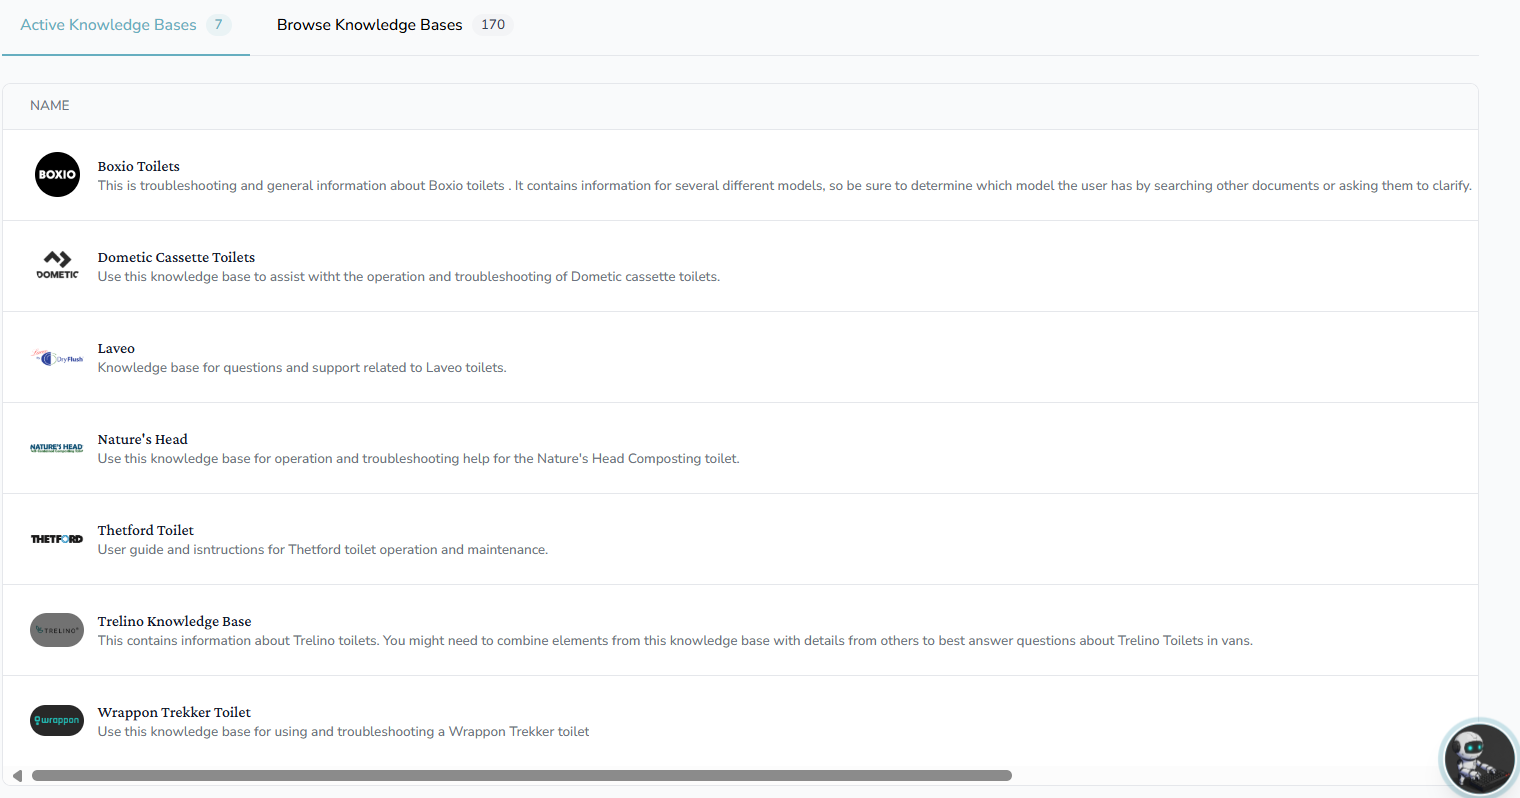
Task: Open Thetford Toilet knowledge base
Action: coord(146,530)
